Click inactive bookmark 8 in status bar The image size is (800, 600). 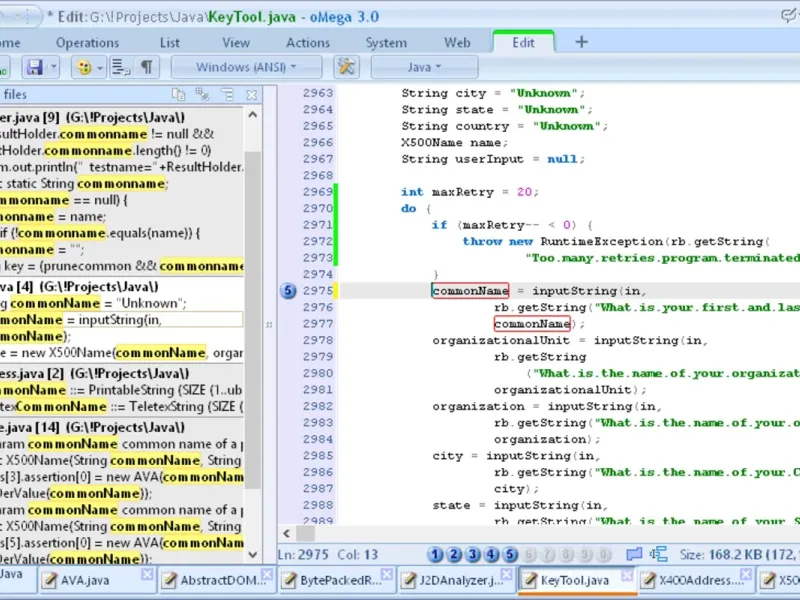pyautogui.click(x=566, y=554)
